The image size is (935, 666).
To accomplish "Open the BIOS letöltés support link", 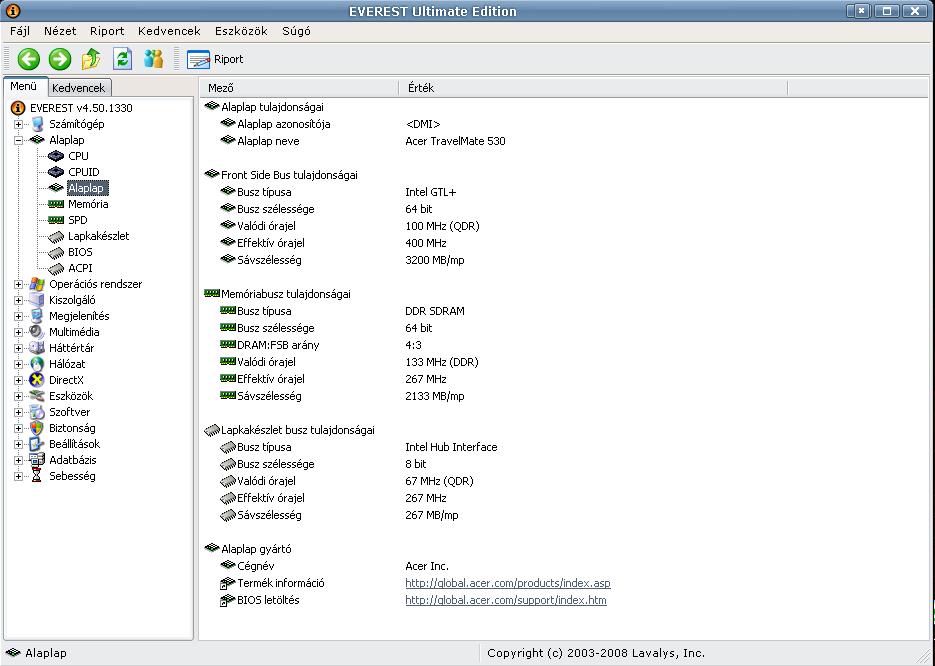I will pos(506,600).
